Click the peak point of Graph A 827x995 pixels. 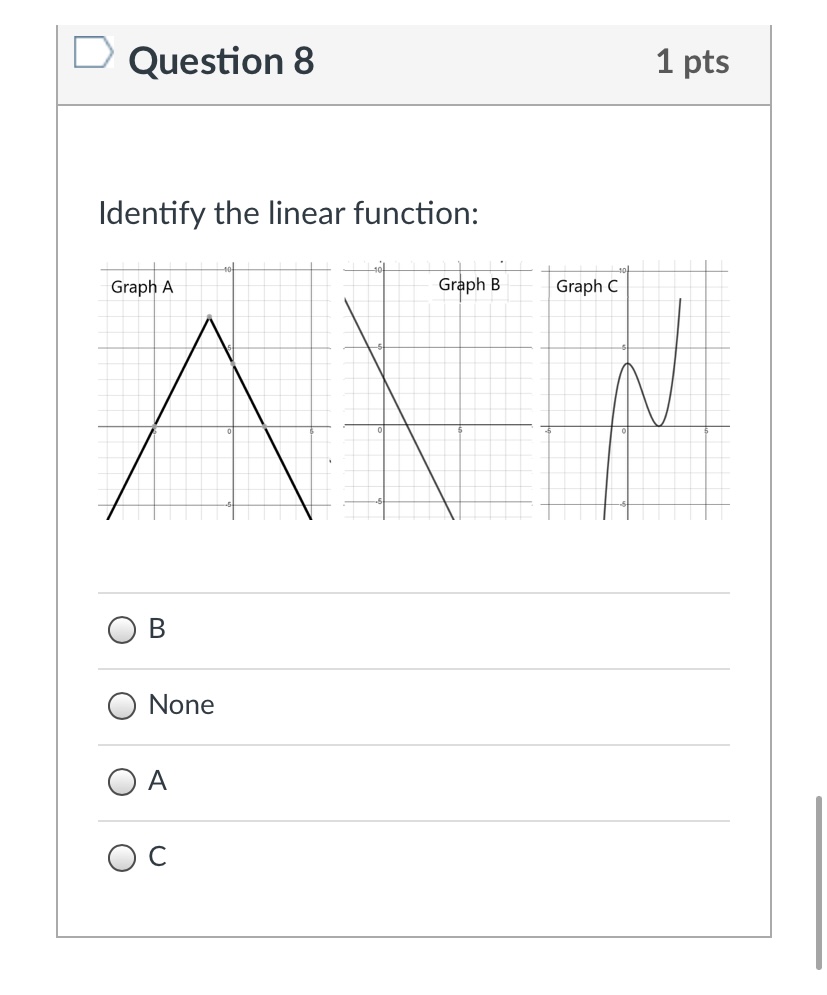[x=209, y=317]
